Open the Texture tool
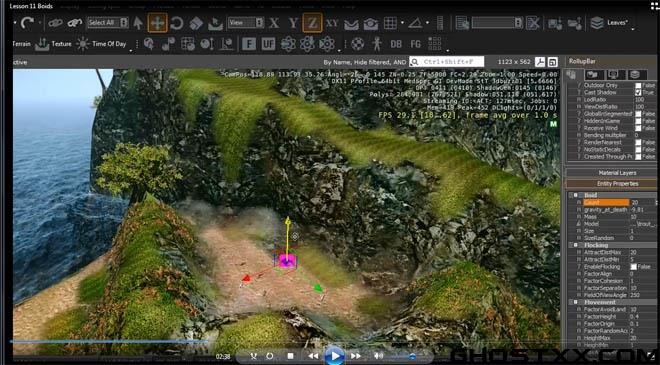 click(53, 44)
